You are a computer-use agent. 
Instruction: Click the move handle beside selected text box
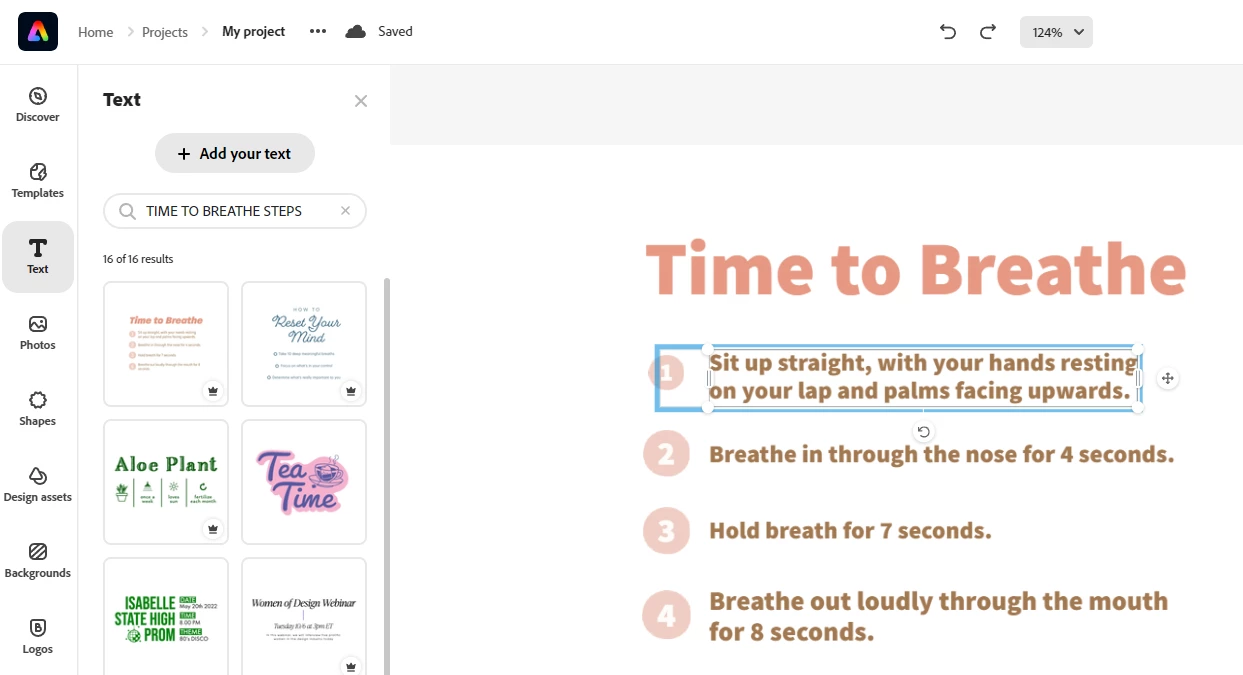(x=1167, y=378)
